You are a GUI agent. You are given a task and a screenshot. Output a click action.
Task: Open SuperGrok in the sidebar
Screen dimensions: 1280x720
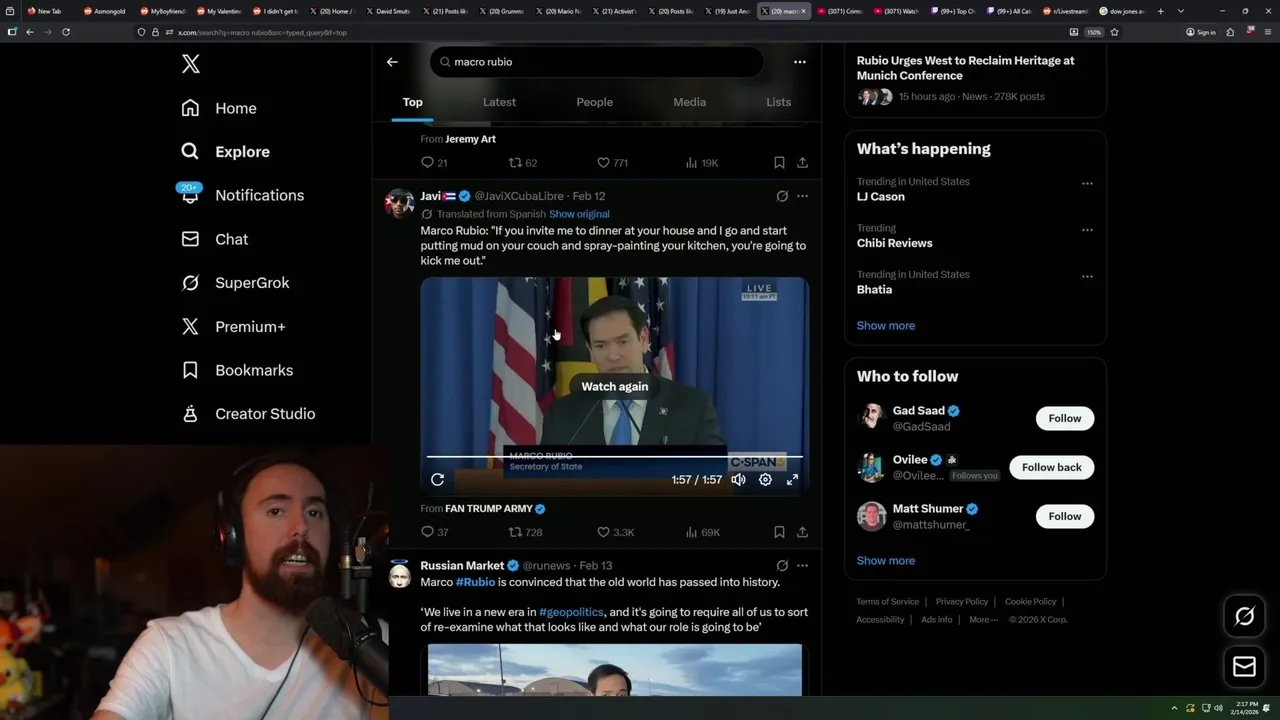pyautogui.click(x=236, y=283)
